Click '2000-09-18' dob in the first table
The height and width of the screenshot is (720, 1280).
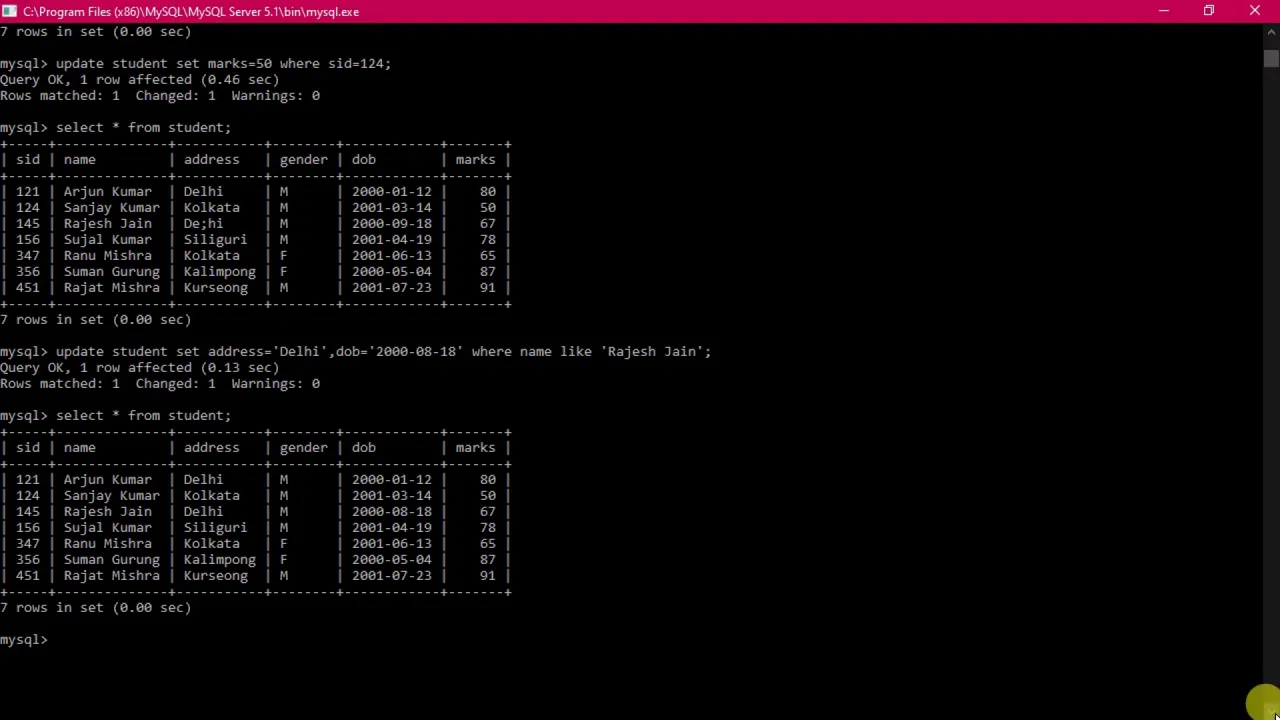391,224
